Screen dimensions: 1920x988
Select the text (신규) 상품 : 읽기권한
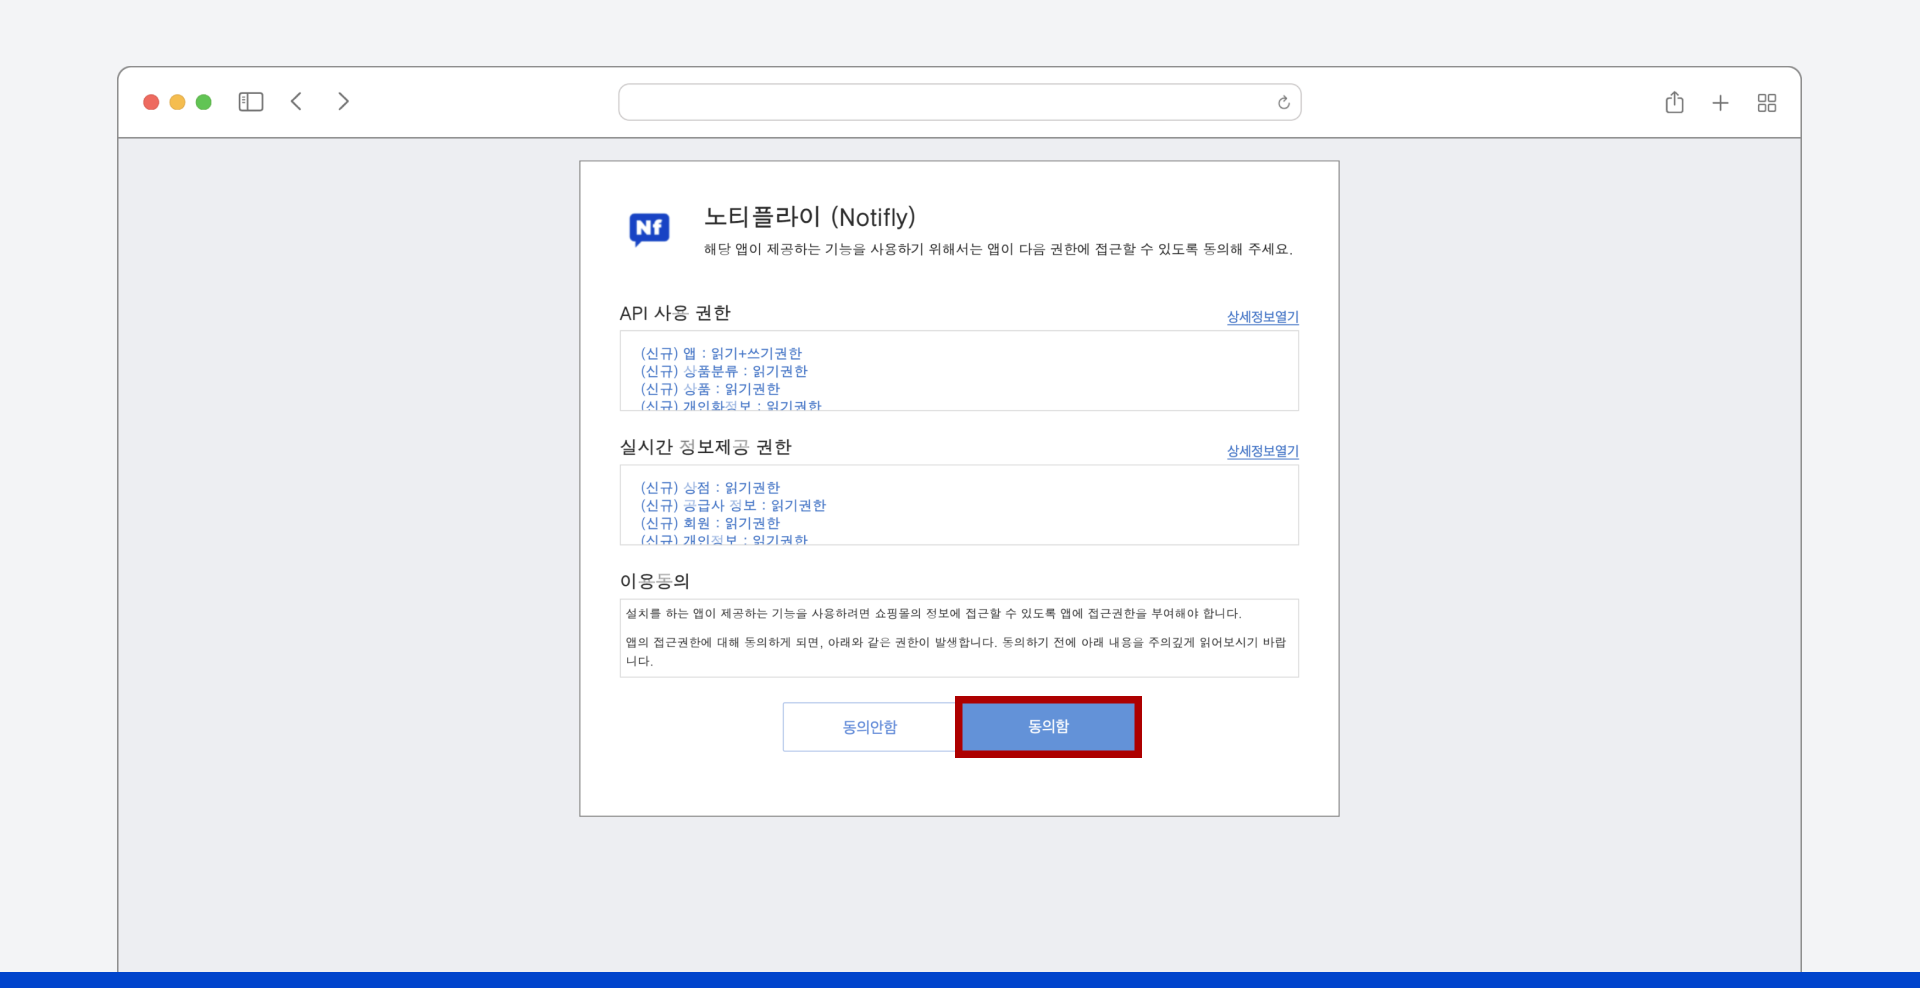[710, 389]
